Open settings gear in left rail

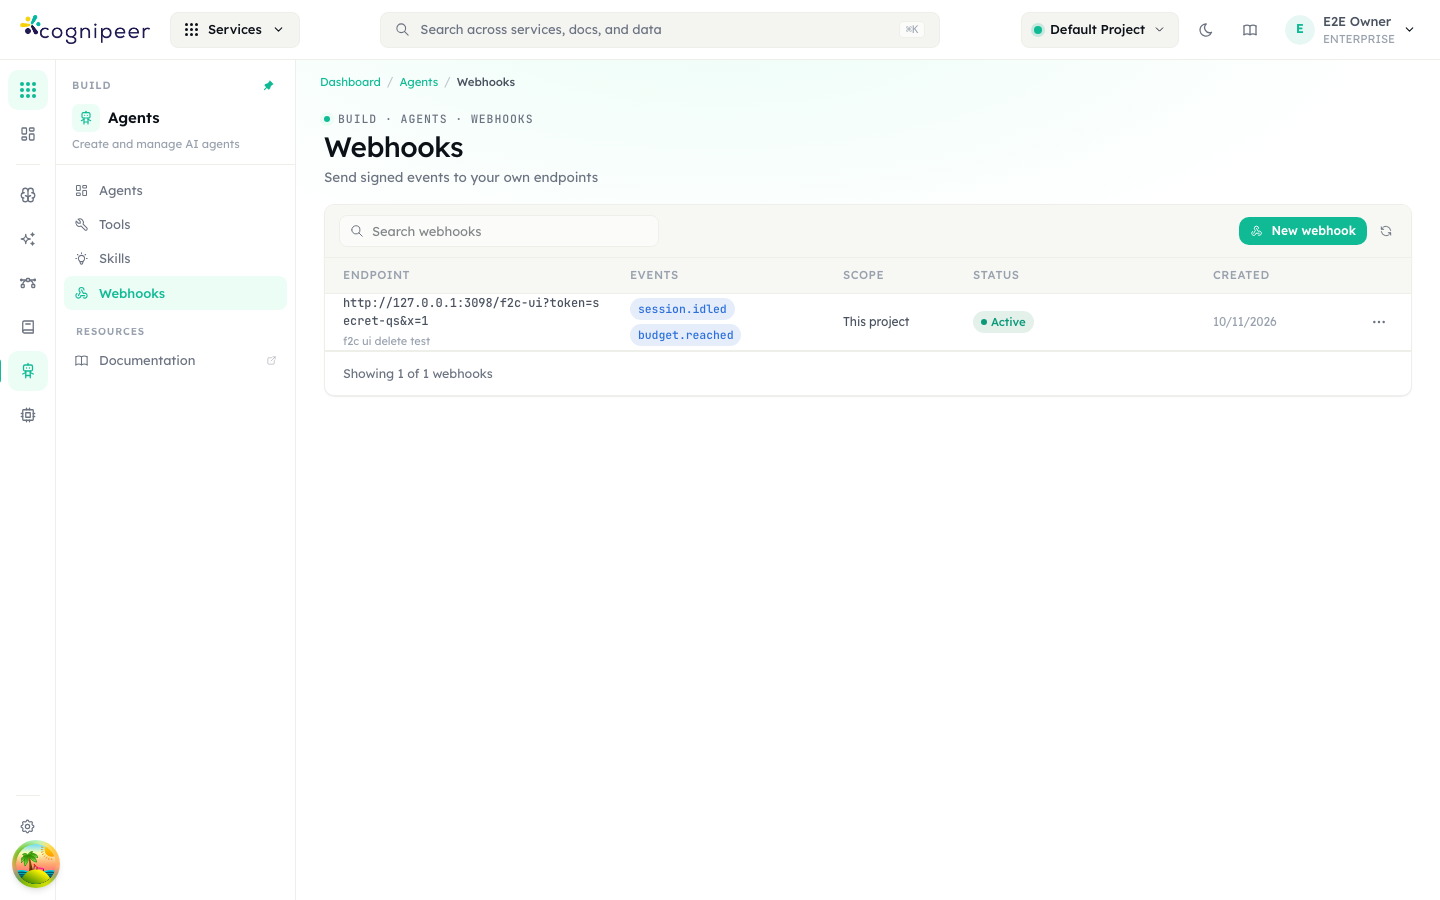(28, 827)
